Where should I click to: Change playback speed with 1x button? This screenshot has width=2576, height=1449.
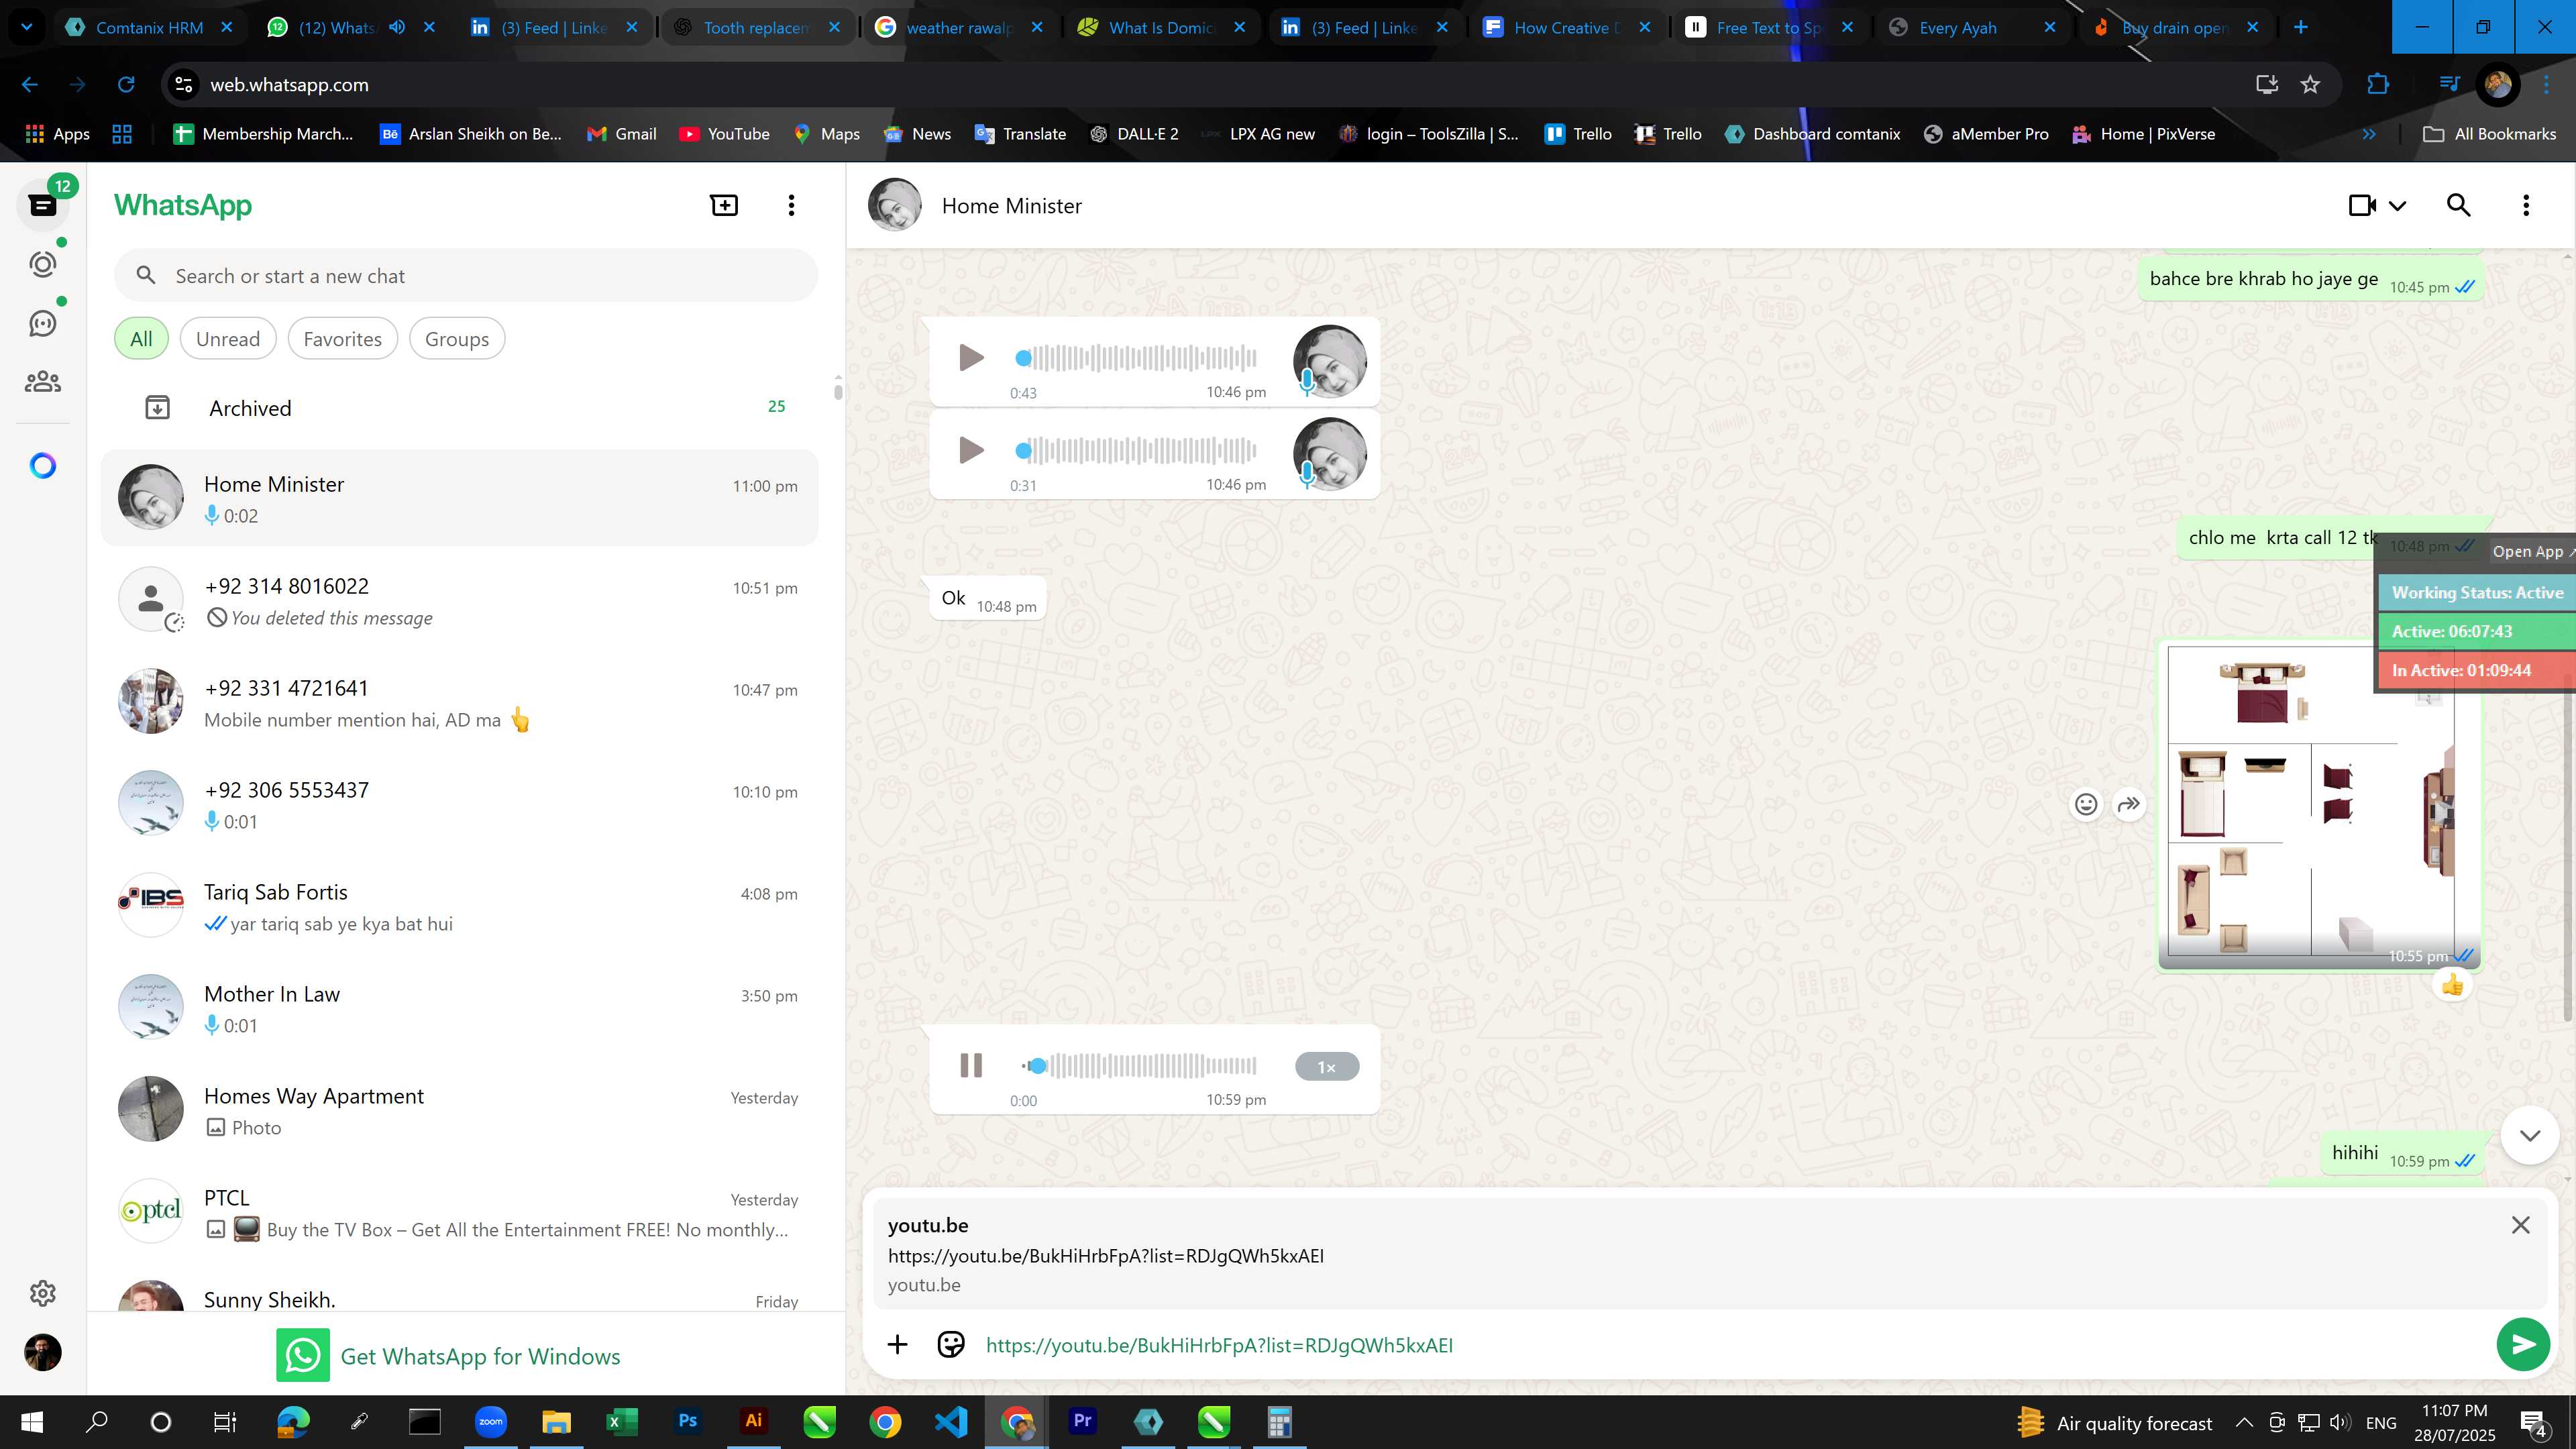point(1327,1067)
